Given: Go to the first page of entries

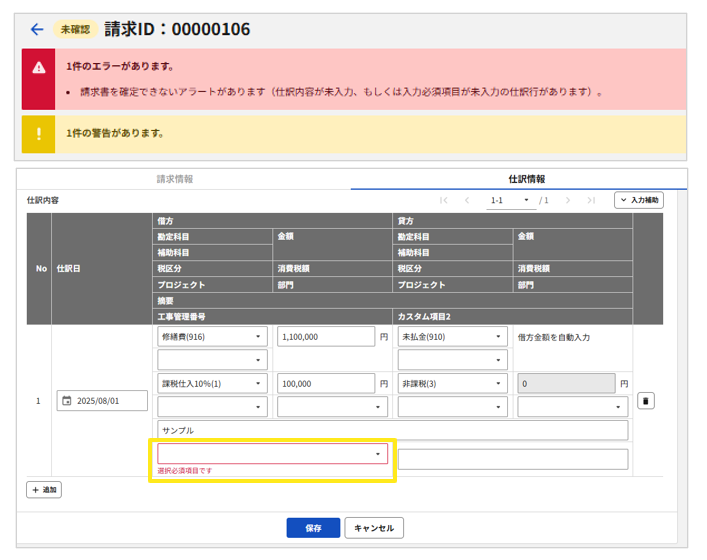Looking at the screenshot, I should (444, 200).
